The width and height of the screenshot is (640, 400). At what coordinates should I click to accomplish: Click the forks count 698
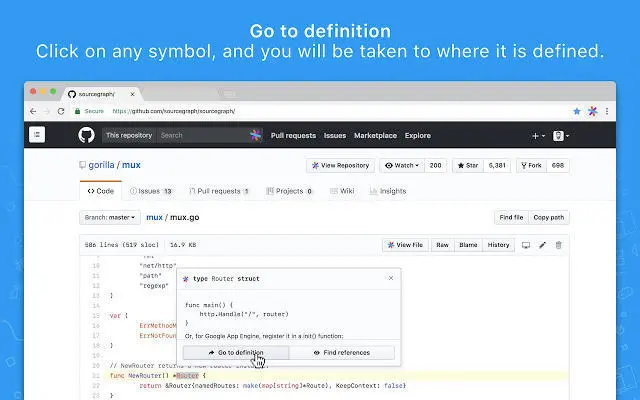(558, 166)
